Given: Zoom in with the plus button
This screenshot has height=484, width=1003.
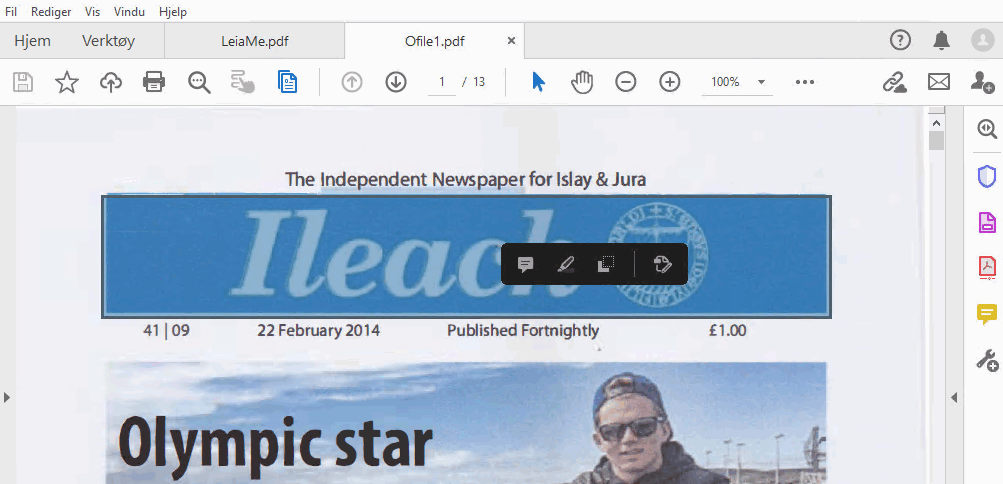Looking at the screenshot, I should coord(669,82).
